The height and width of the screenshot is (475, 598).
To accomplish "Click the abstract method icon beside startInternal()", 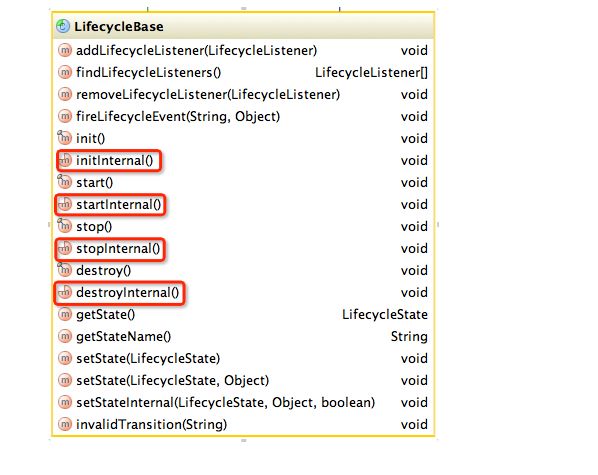I will tap(65, 204).
